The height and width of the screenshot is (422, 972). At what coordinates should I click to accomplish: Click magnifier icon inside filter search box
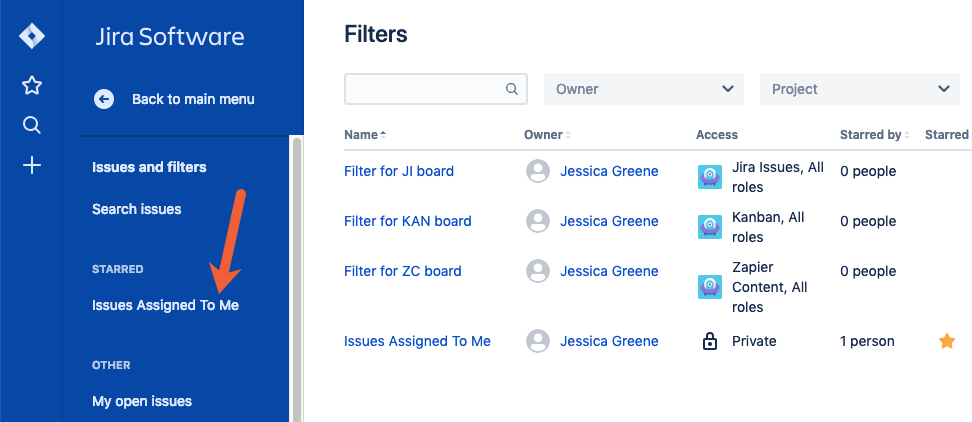click(511, 89)
